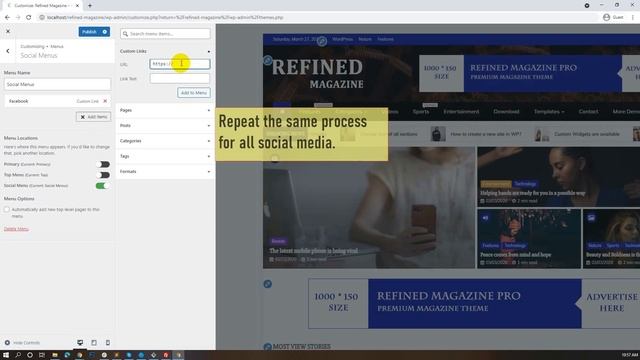This screenshot has width=640, height=360.
Task: Click Hide Controls at panel bottom
Action: tap(22, 343)
